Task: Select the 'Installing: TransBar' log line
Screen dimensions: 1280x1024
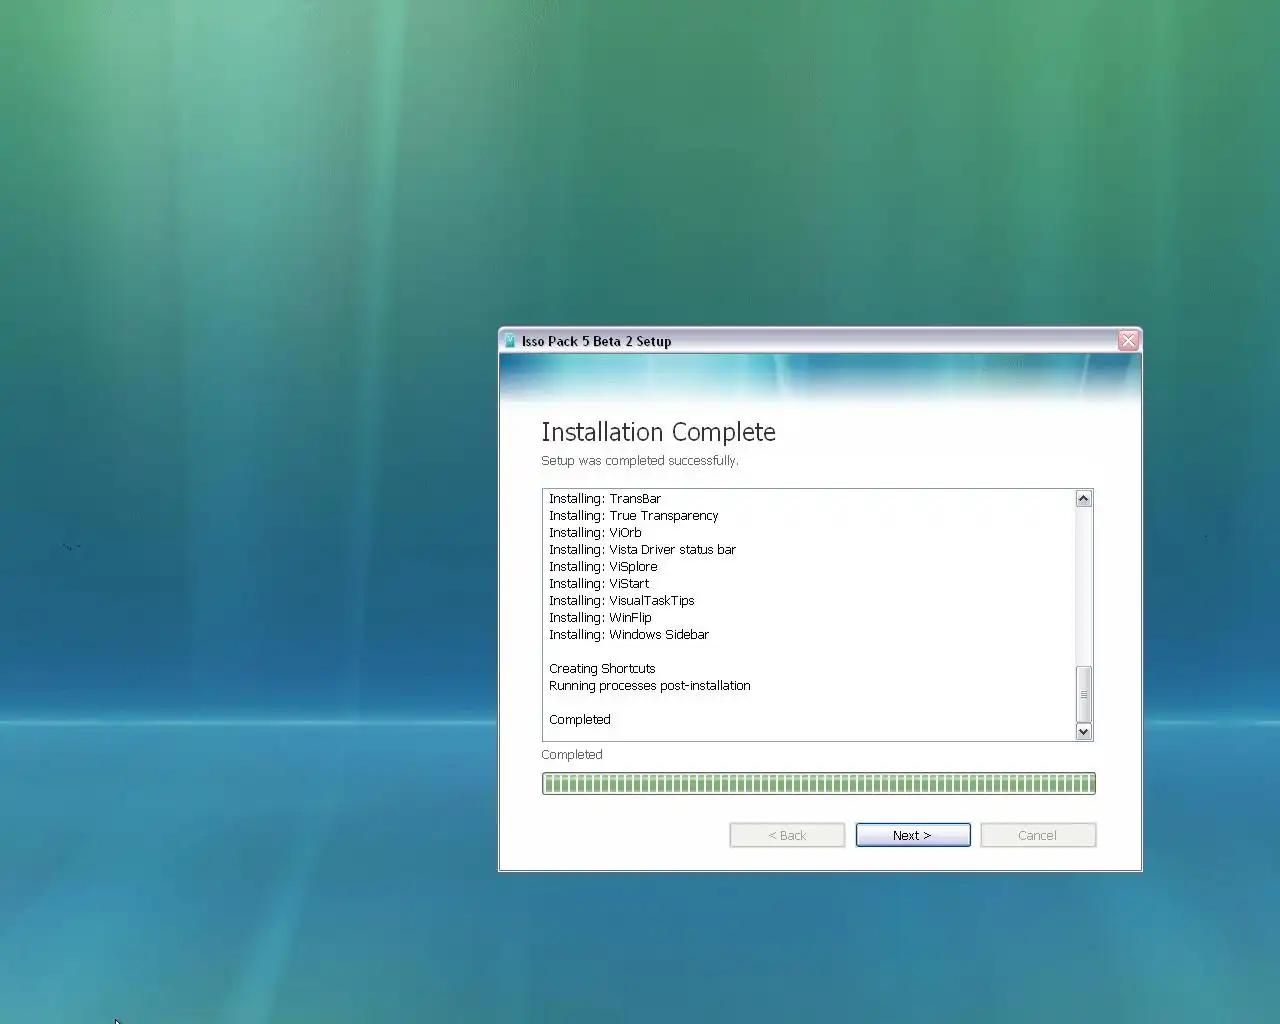Action: coord(605,498)
